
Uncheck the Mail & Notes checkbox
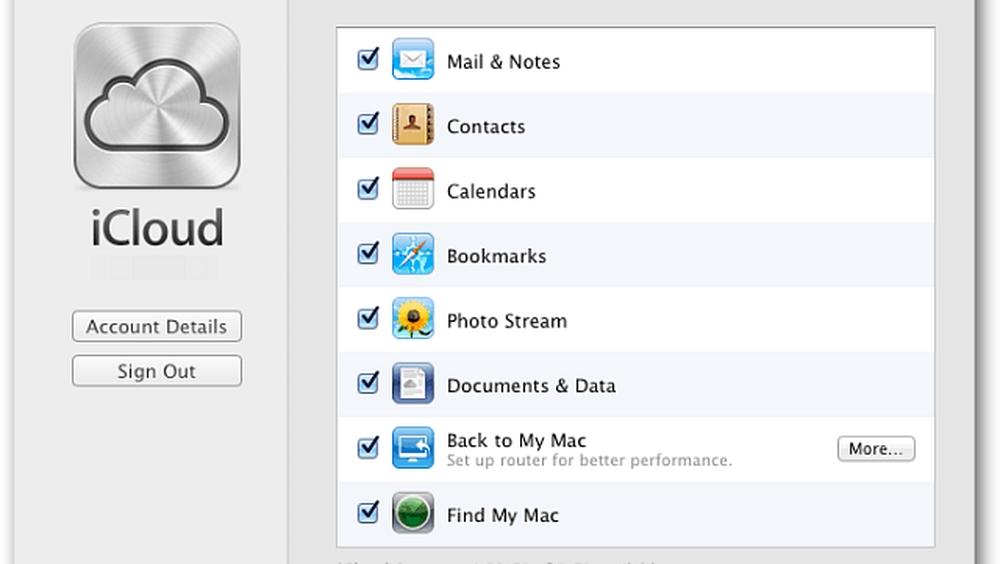(368, 60)
